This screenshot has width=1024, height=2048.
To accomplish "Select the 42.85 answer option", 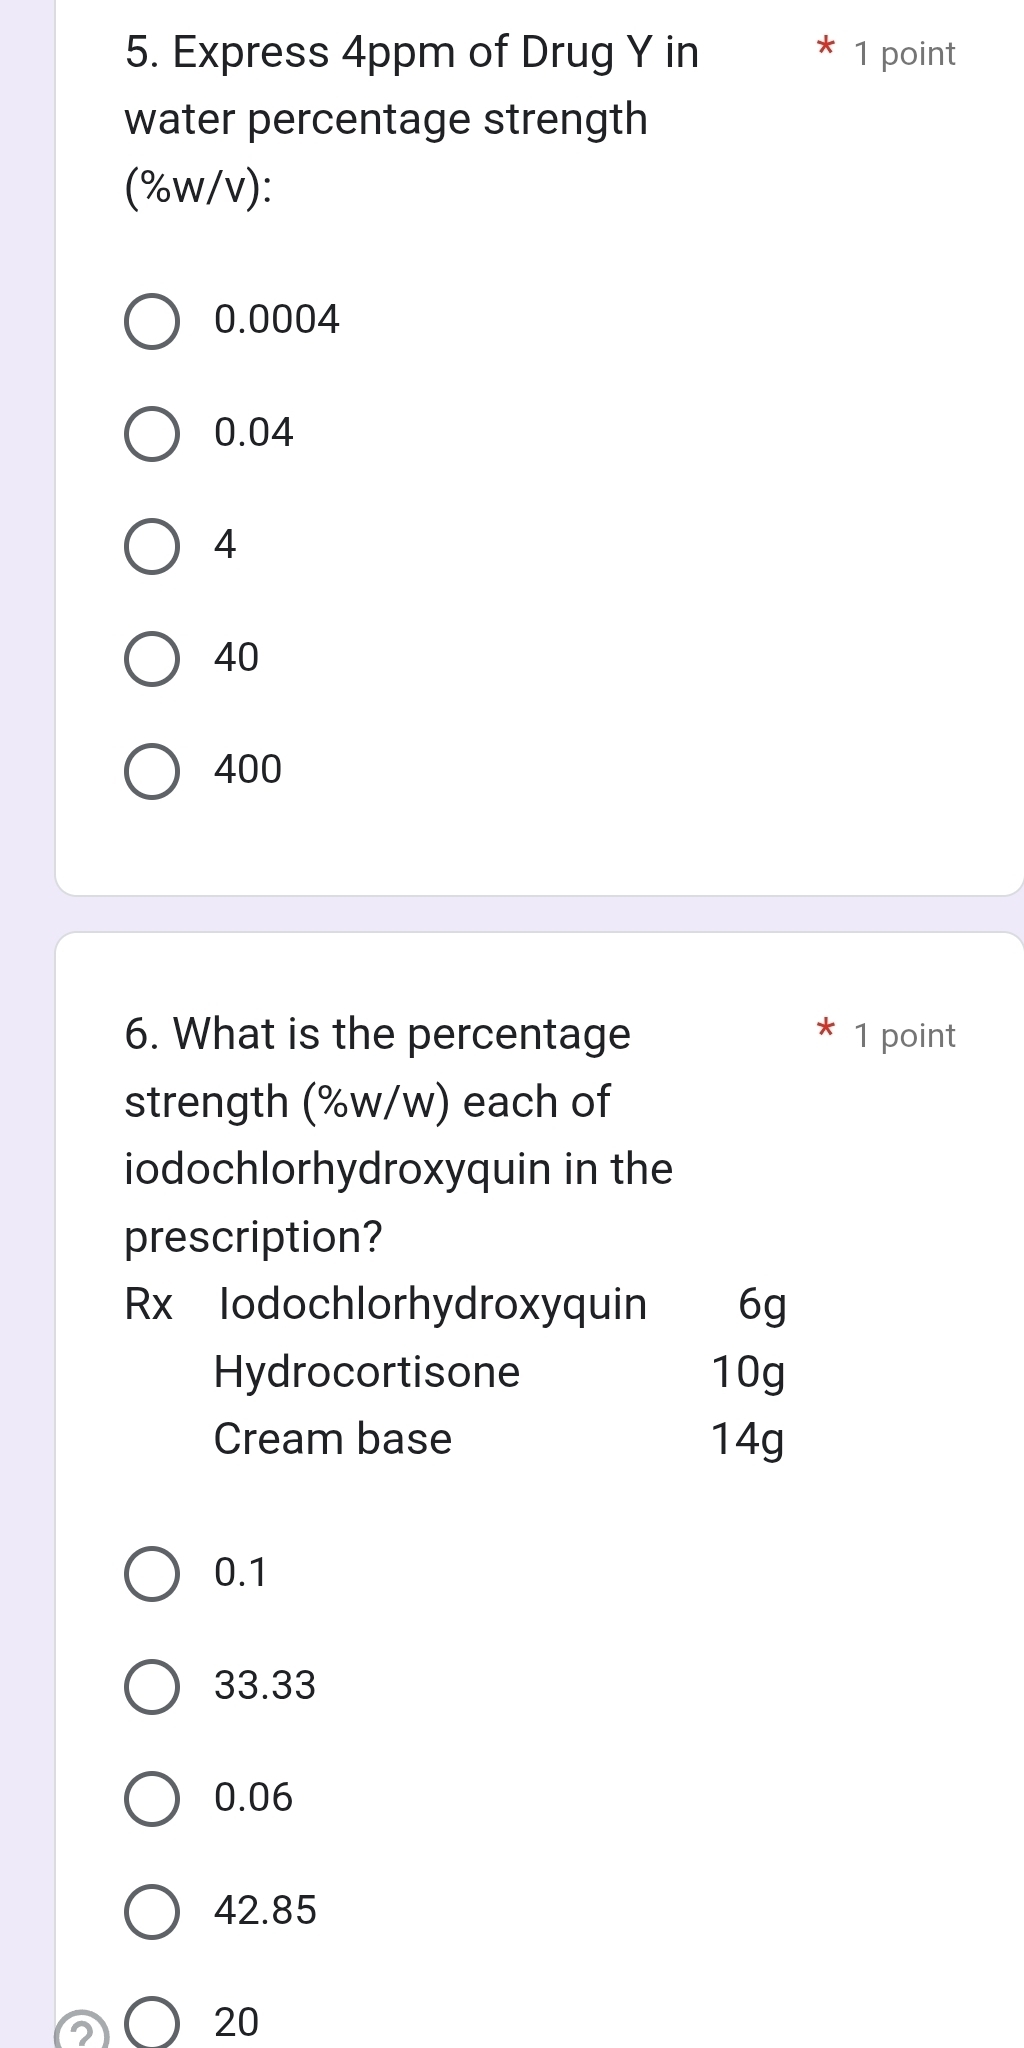I will click(x=152, y=1912).
